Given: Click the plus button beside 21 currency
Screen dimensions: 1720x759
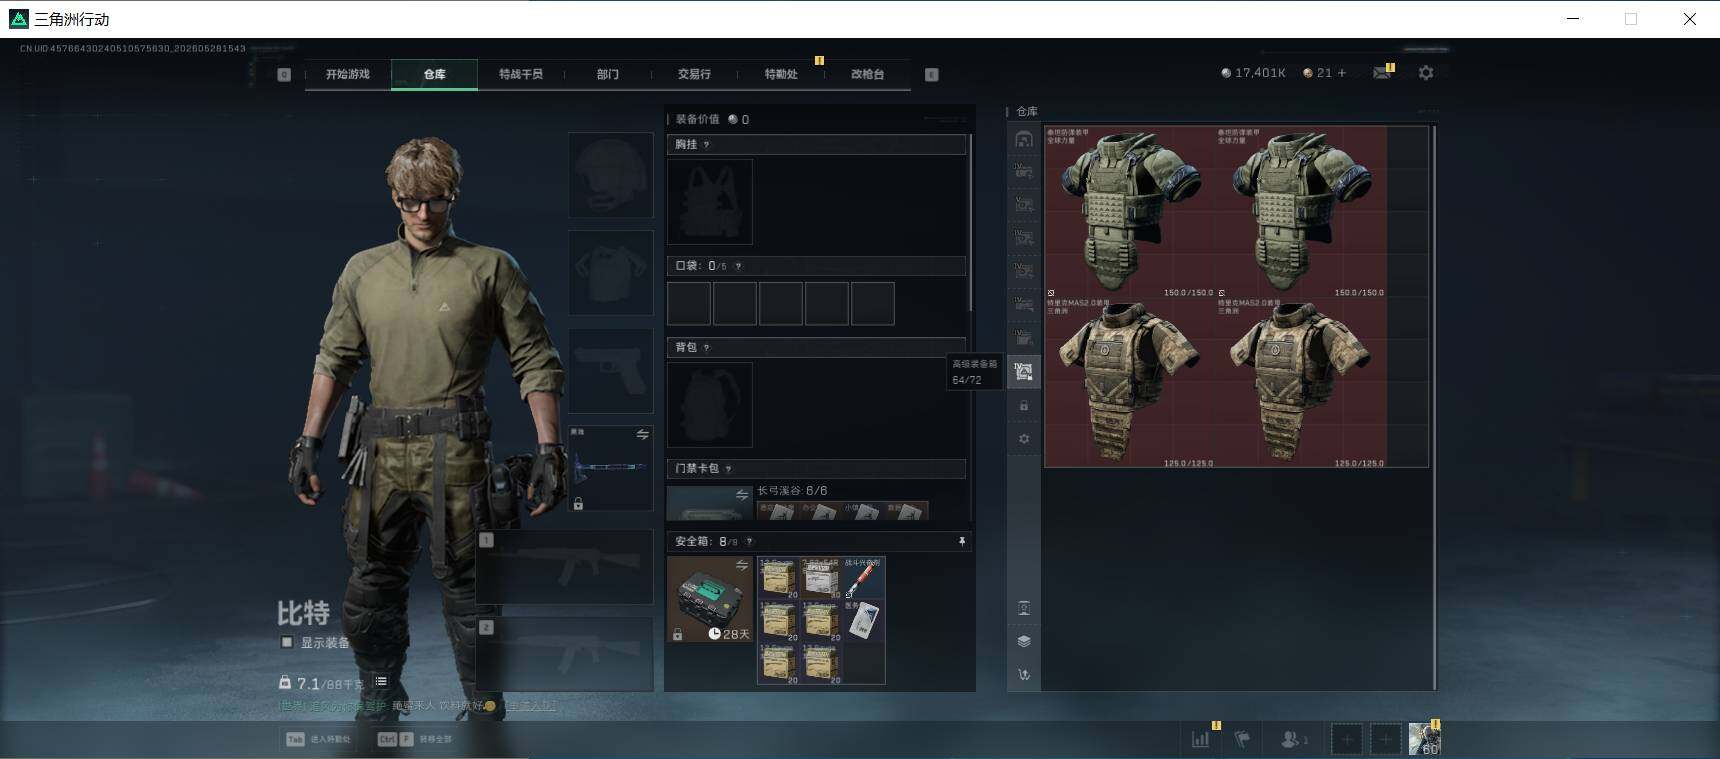Looking at the screenshot, I should (x=1342, y=73).
